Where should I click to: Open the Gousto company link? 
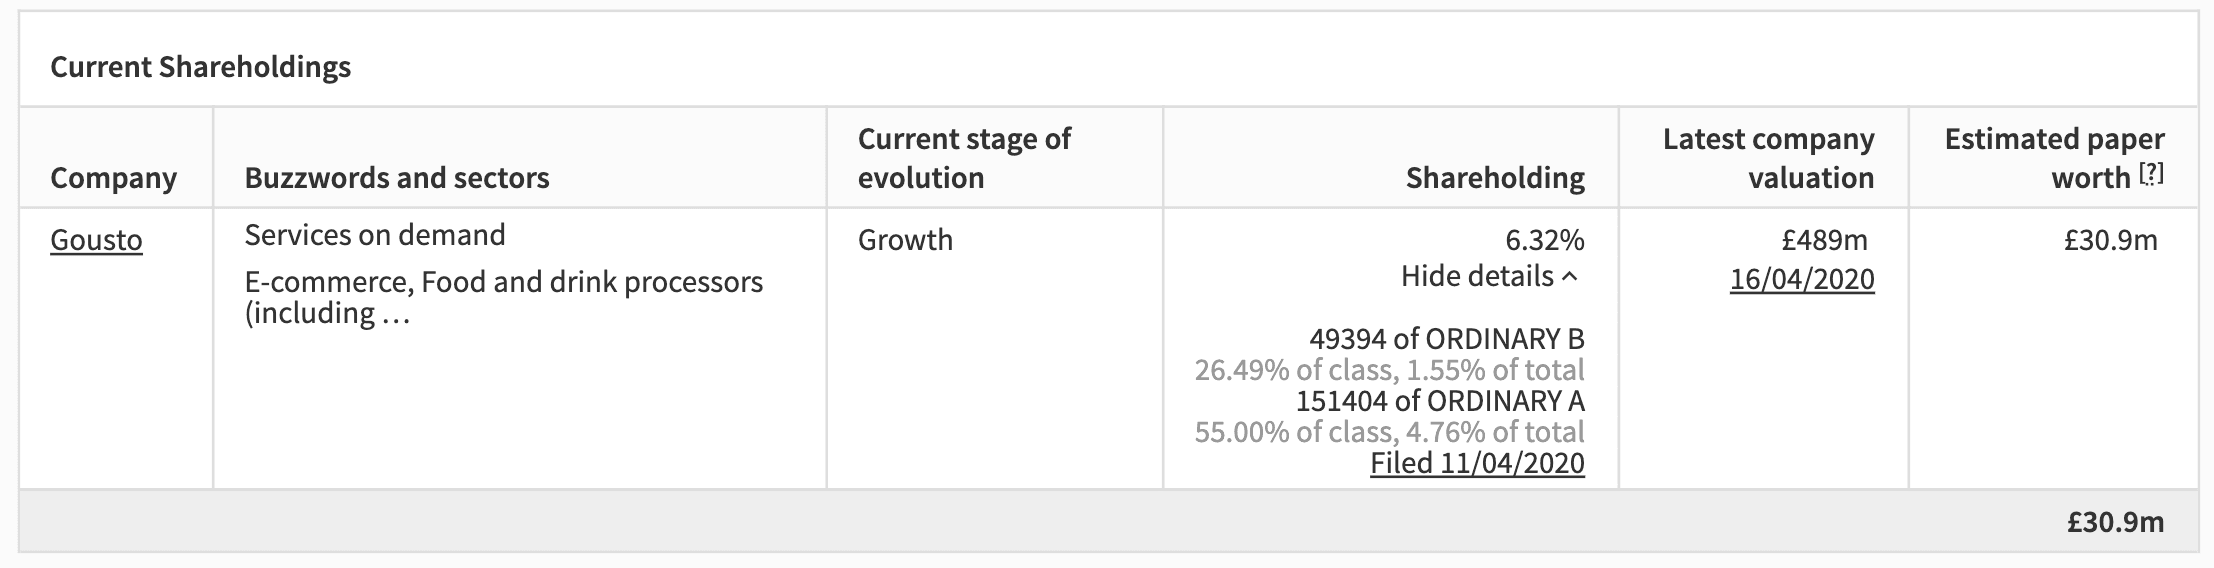(x=96, y=240)
